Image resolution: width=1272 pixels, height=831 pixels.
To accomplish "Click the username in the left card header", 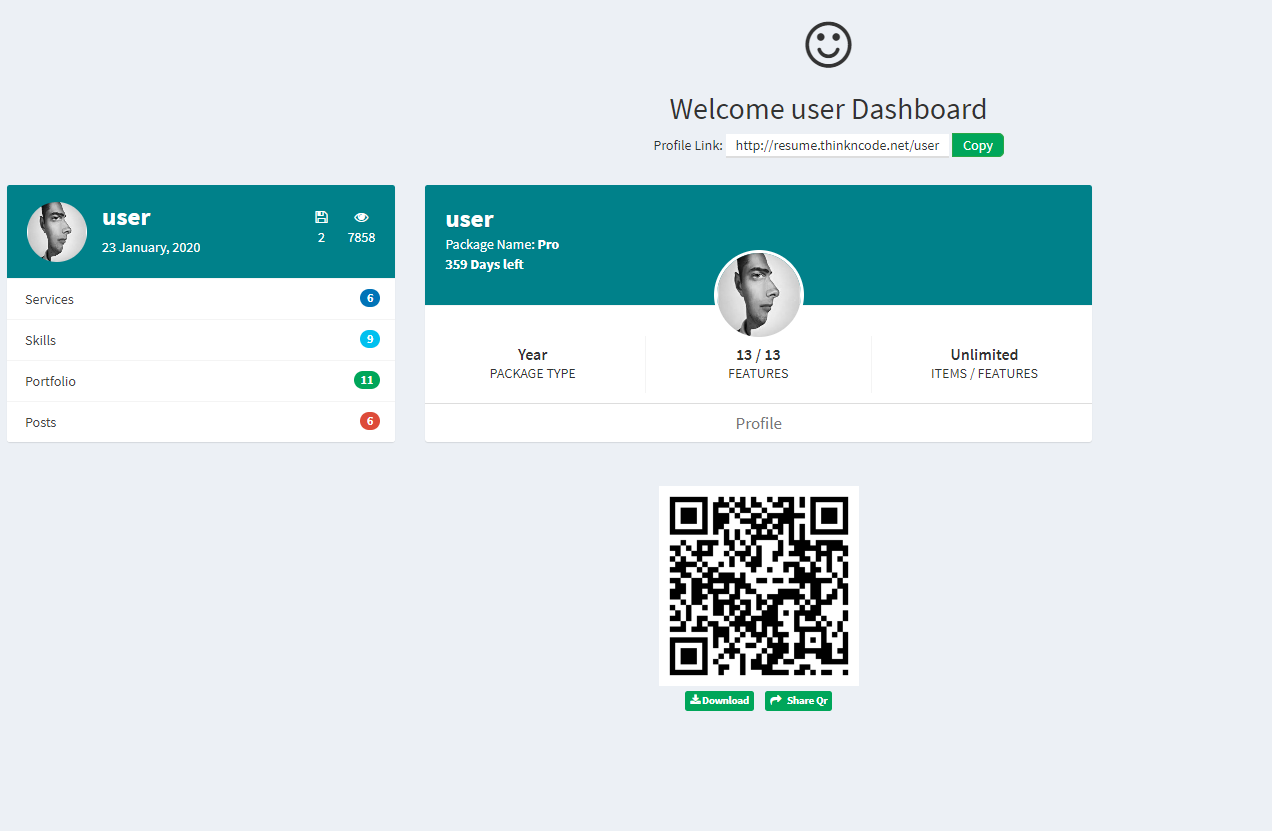I will pyautogui.click(x=126, y=217).
